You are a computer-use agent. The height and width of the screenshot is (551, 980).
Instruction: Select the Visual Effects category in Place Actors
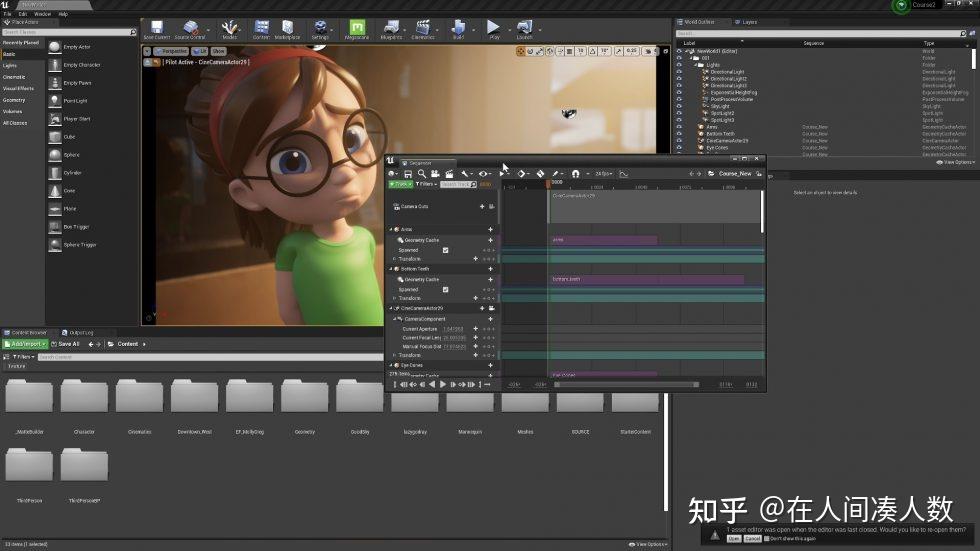pyautogui.click(x=18, y=89)
